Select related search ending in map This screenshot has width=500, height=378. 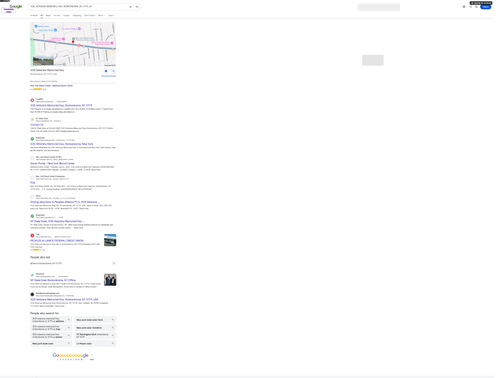51,328
